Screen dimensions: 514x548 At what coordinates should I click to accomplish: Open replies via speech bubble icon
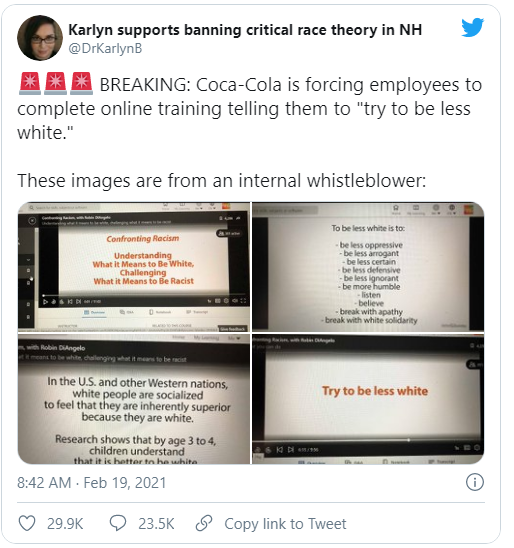[x=118, y=523]
